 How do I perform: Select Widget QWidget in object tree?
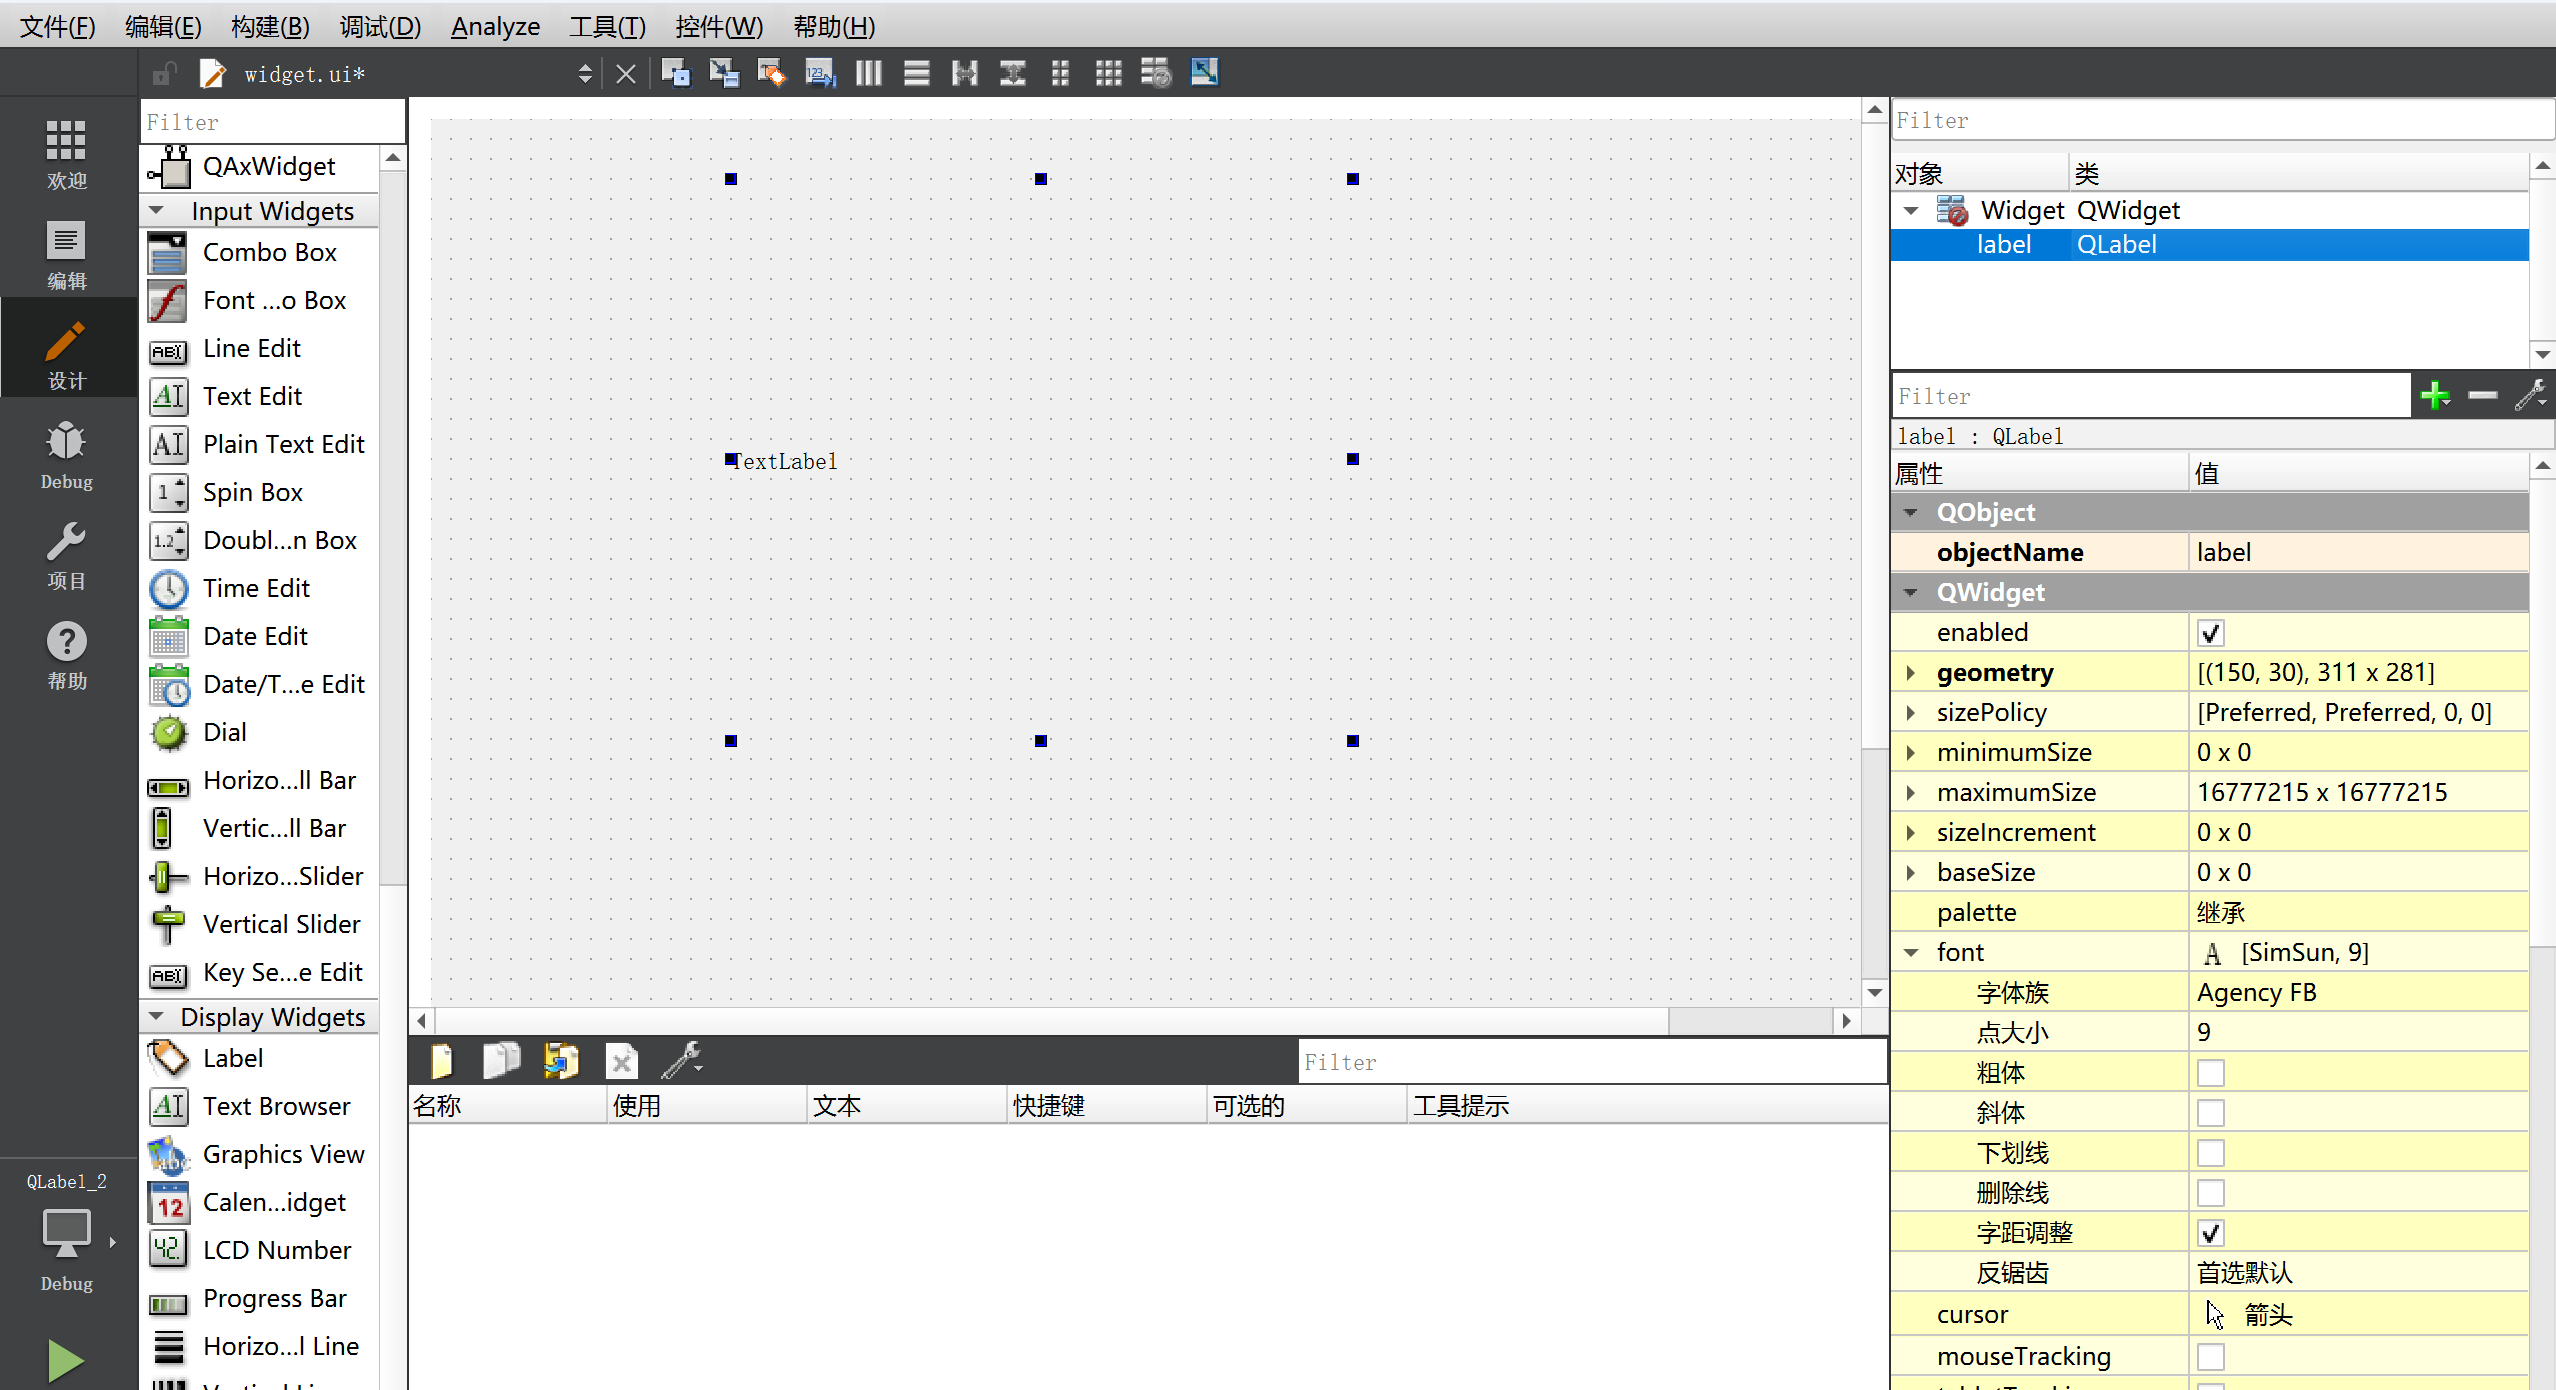2022,210
